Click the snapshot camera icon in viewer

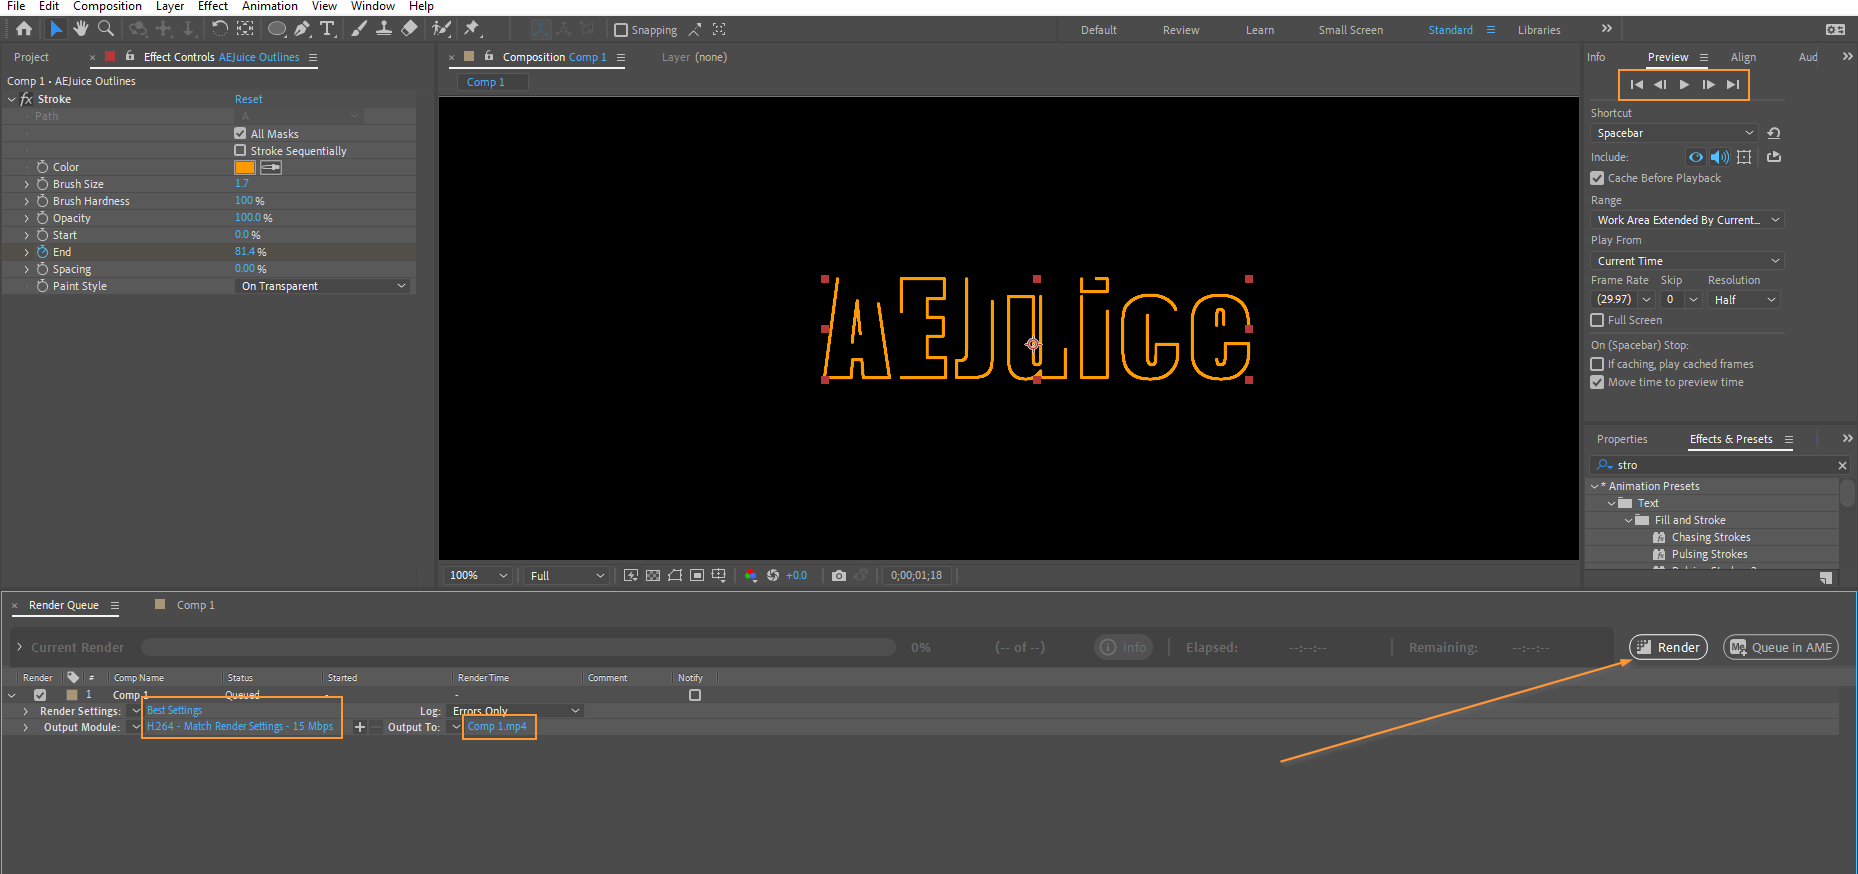838,575
